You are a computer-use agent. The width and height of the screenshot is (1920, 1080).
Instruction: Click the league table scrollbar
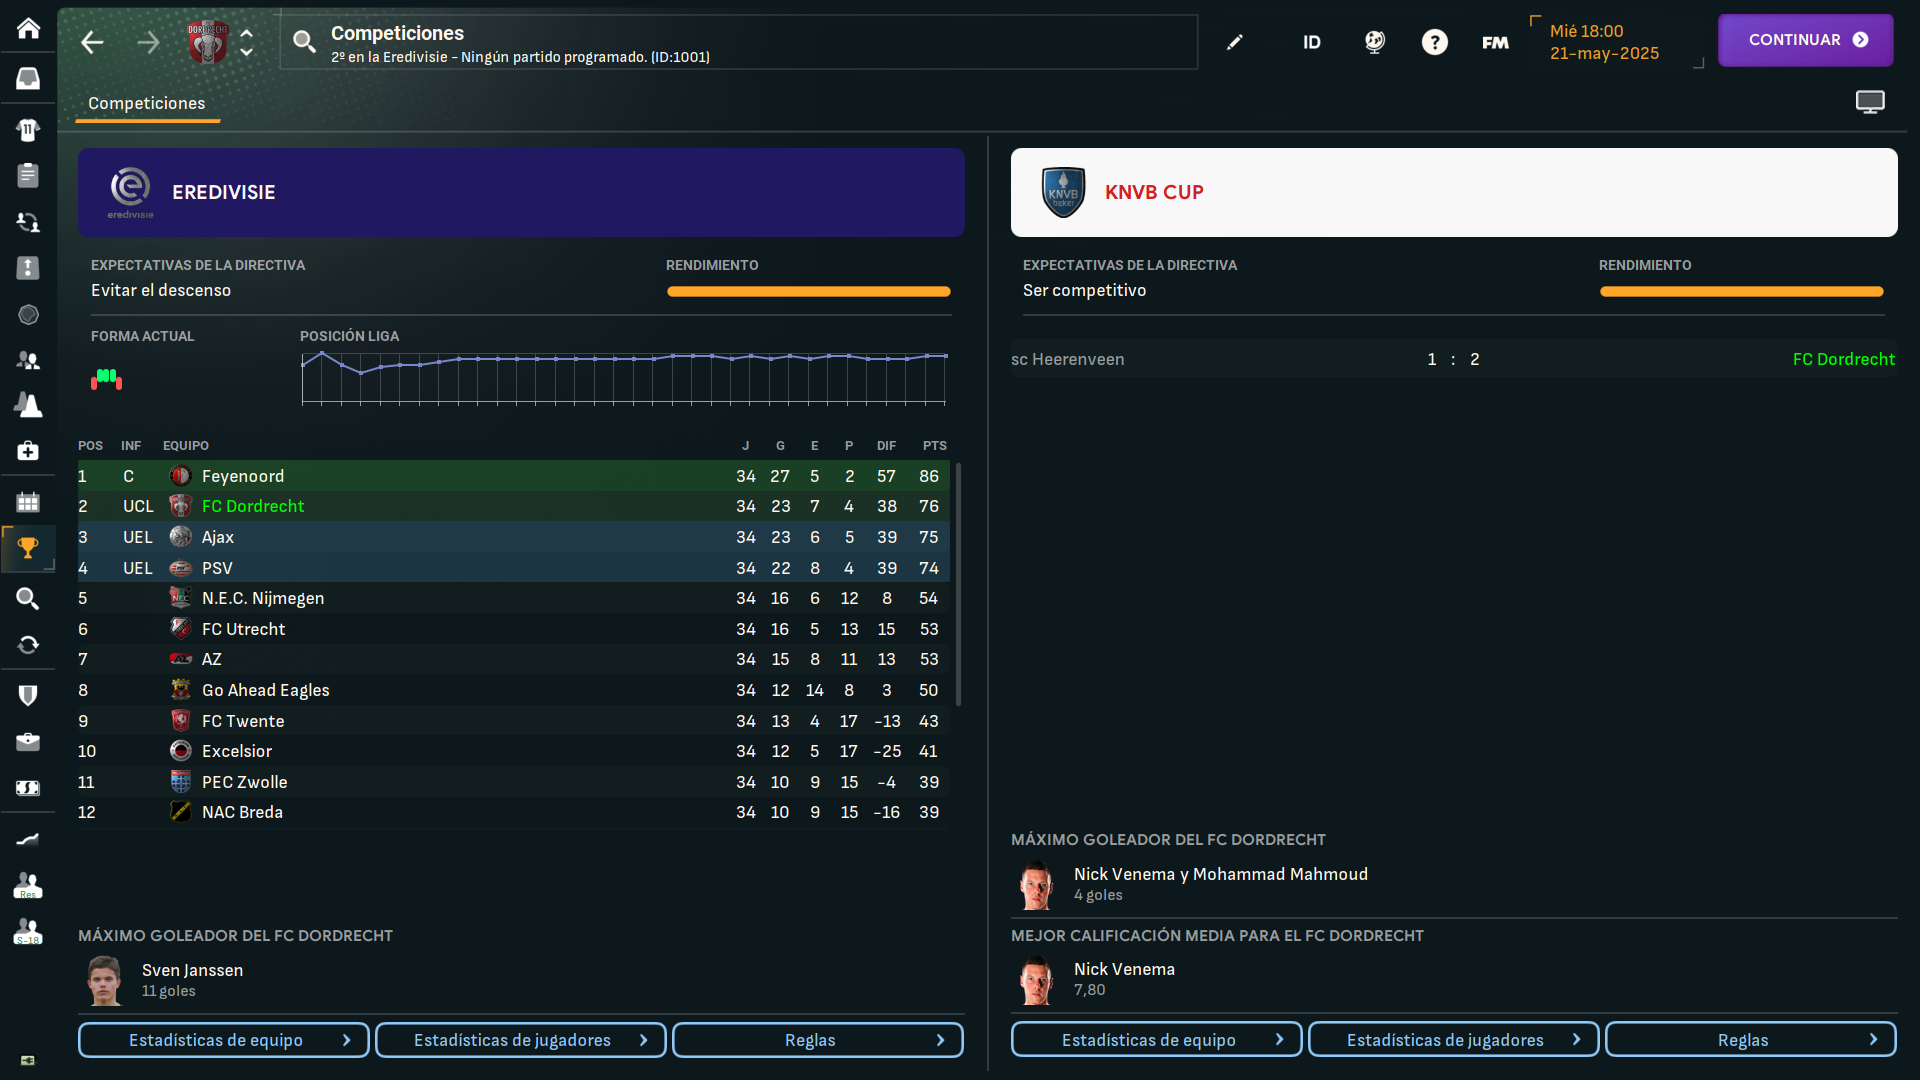coord(958,583)
